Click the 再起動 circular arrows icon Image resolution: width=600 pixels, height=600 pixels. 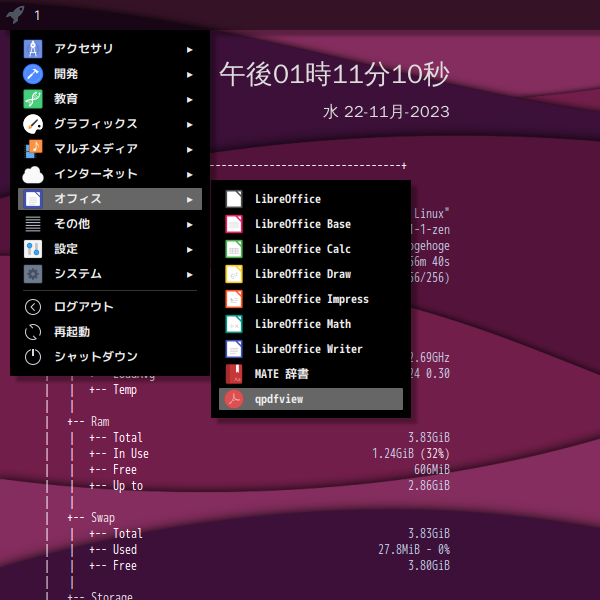coord(33,332)
